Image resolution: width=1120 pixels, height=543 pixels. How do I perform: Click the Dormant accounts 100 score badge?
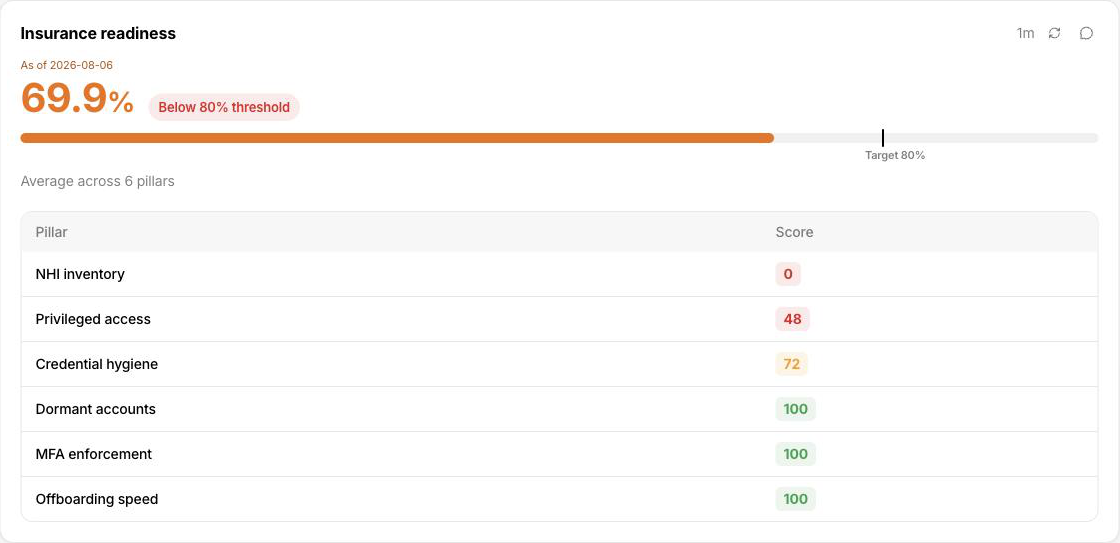(x=796, y=409)
